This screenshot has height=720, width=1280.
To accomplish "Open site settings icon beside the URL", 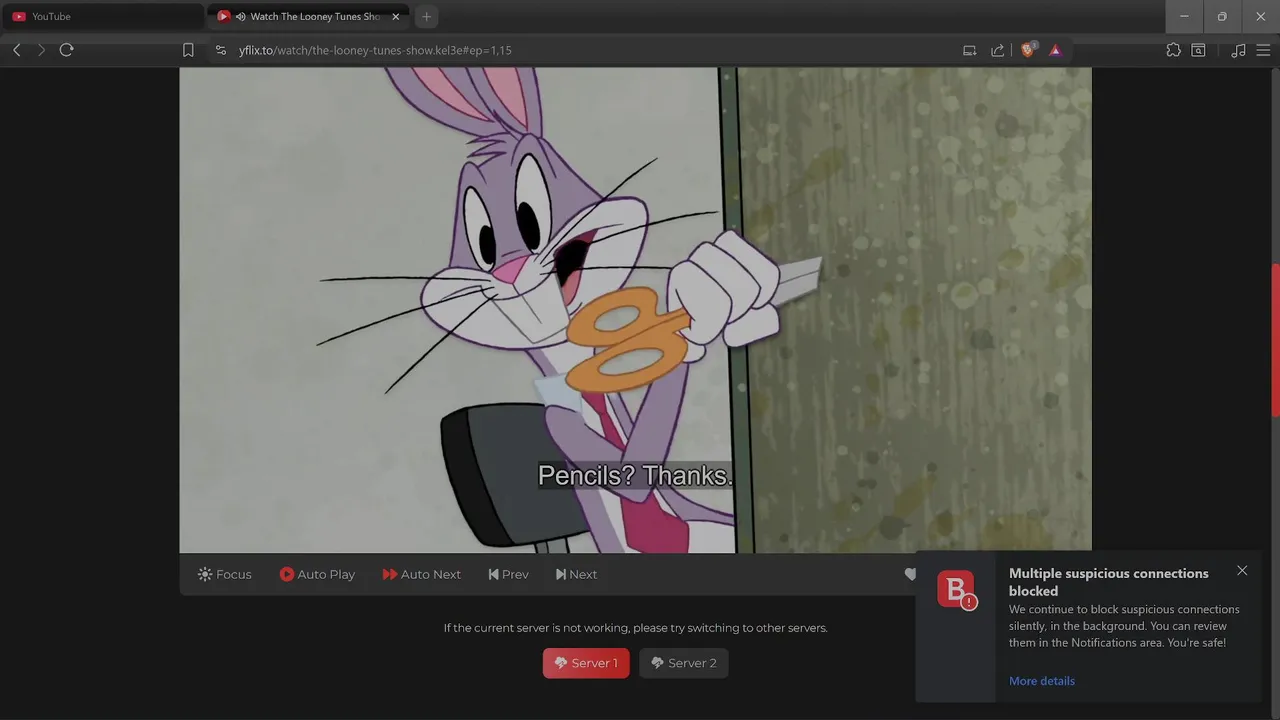I will coord(221,50).
